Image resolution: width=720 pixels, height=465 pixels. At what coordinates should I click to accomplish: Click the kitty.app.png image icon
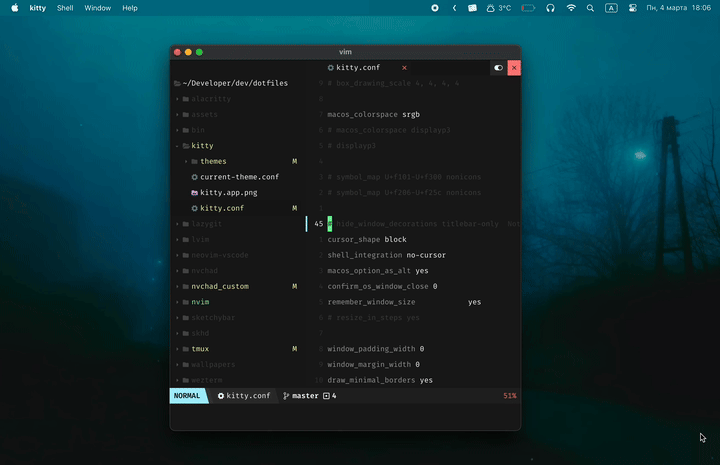(195, 193)
